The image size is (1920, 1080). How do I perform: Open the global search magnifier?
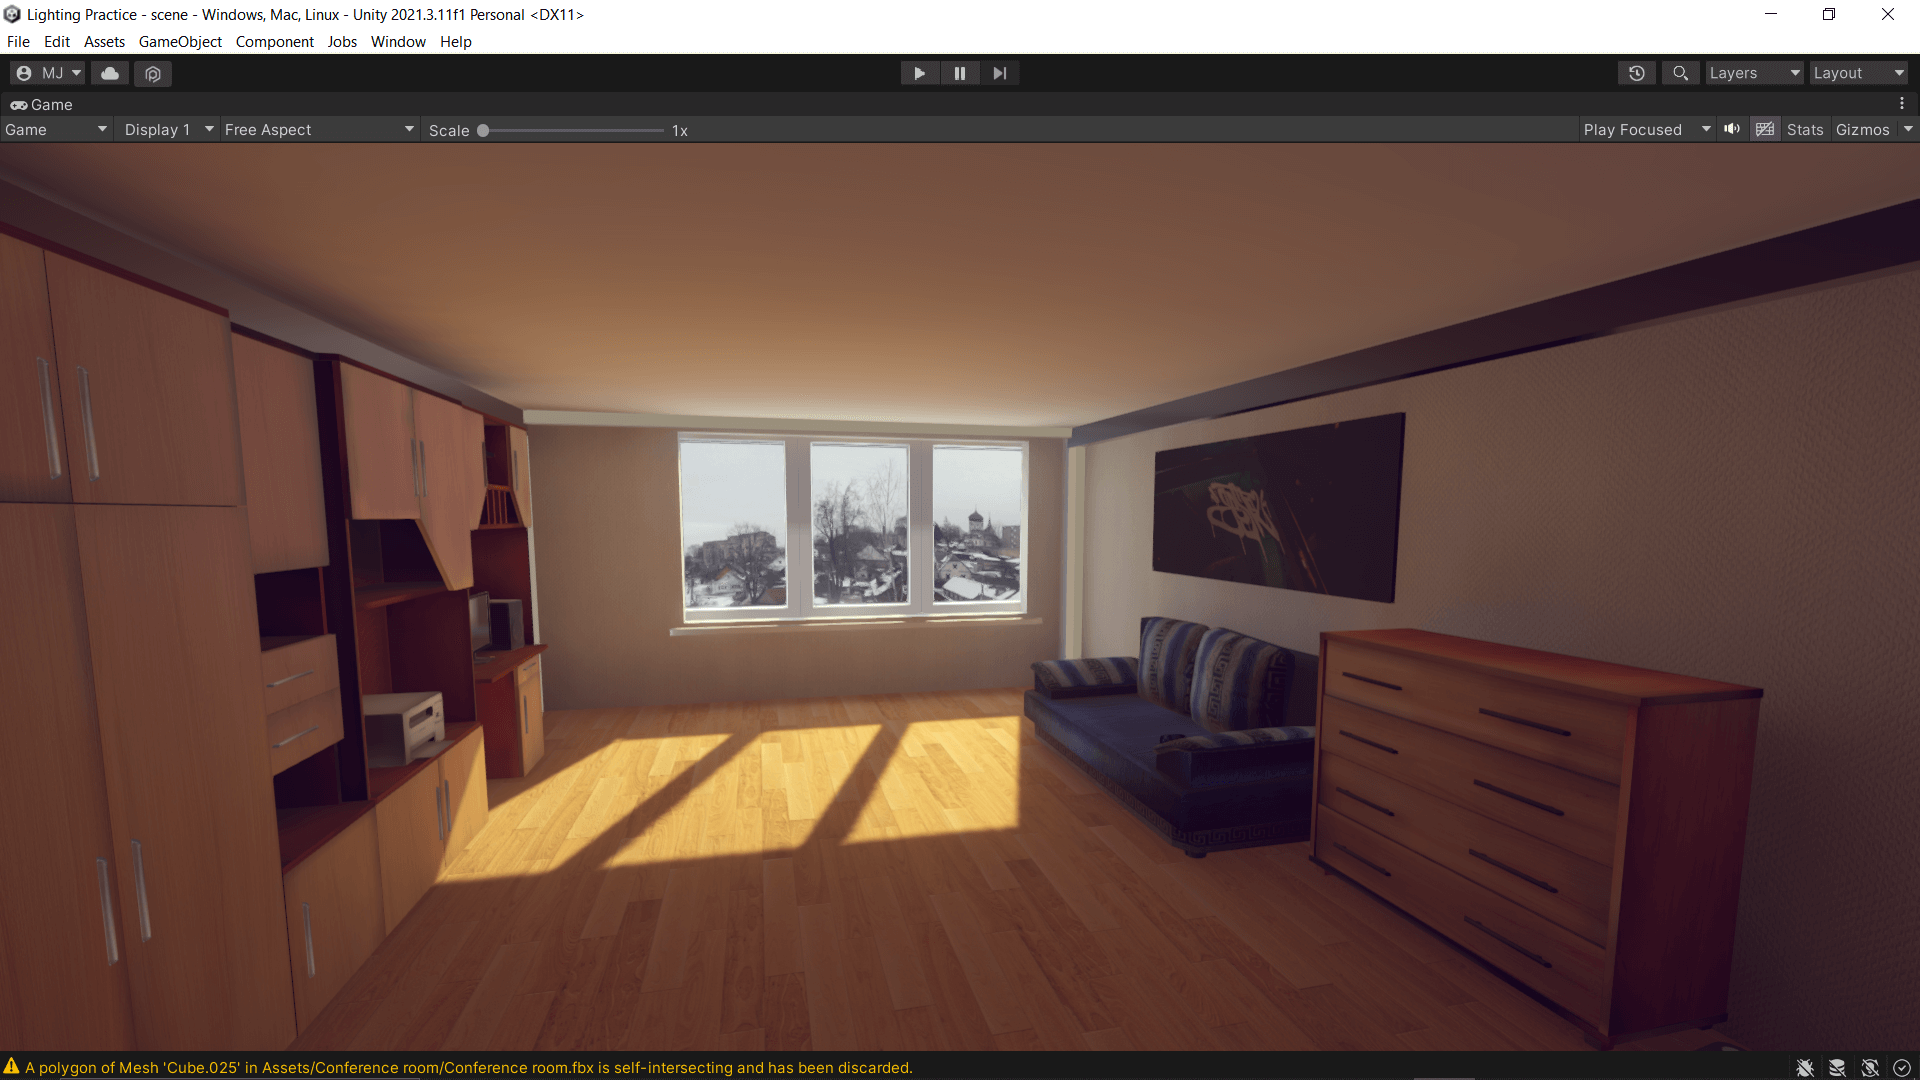pyautogui.click(x=1680, y=73)
